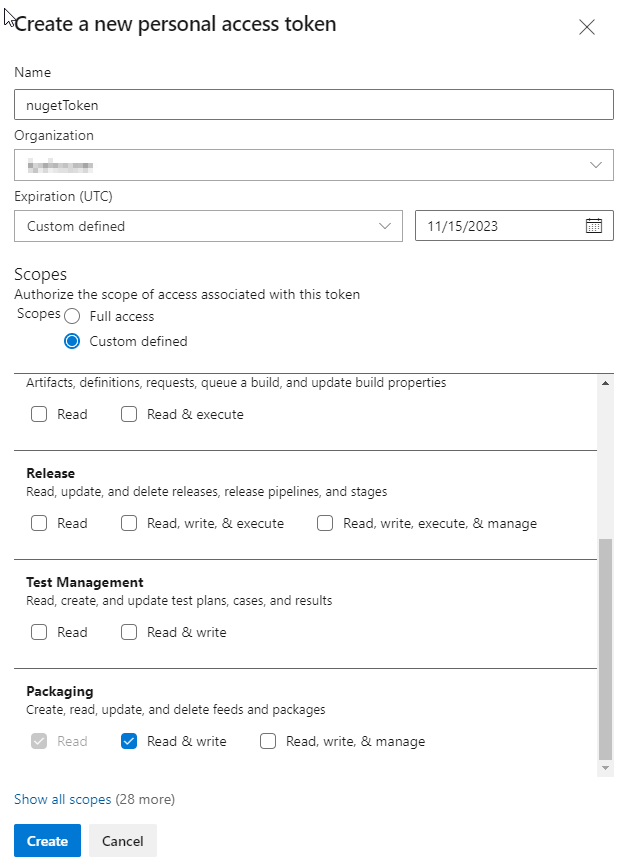Click Show all scopes link
Screen dimensions: 627x867
62,799
